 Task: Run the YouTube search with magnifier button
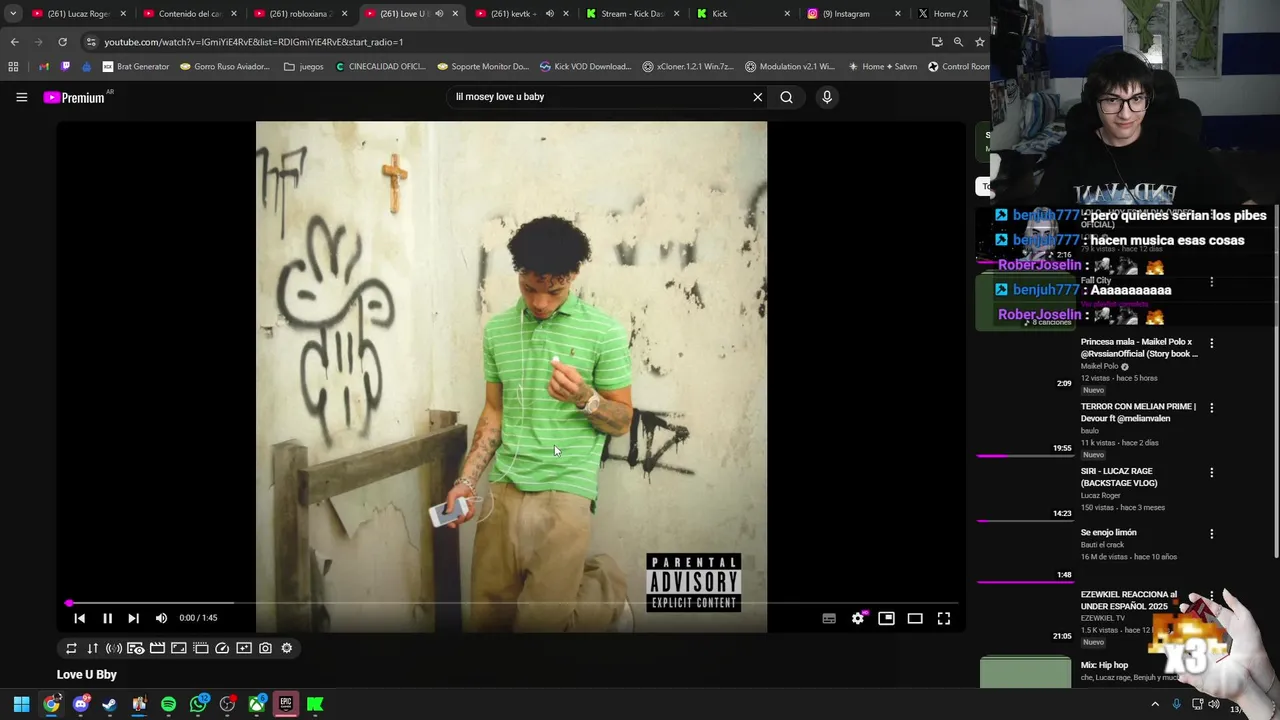786,97
